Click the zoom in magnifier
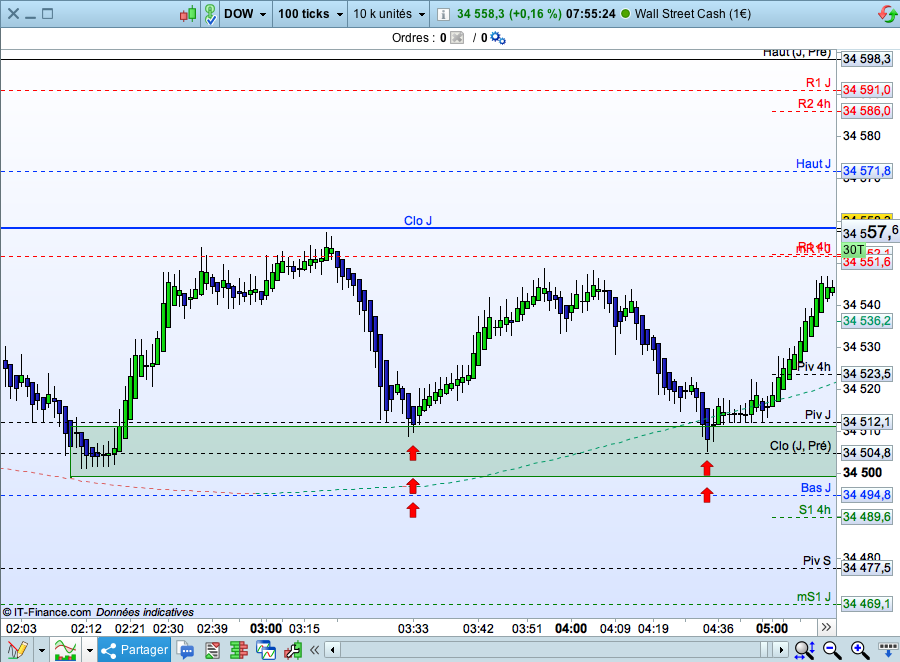The height and width of the screenshot is (662, 900). (859, 650)
